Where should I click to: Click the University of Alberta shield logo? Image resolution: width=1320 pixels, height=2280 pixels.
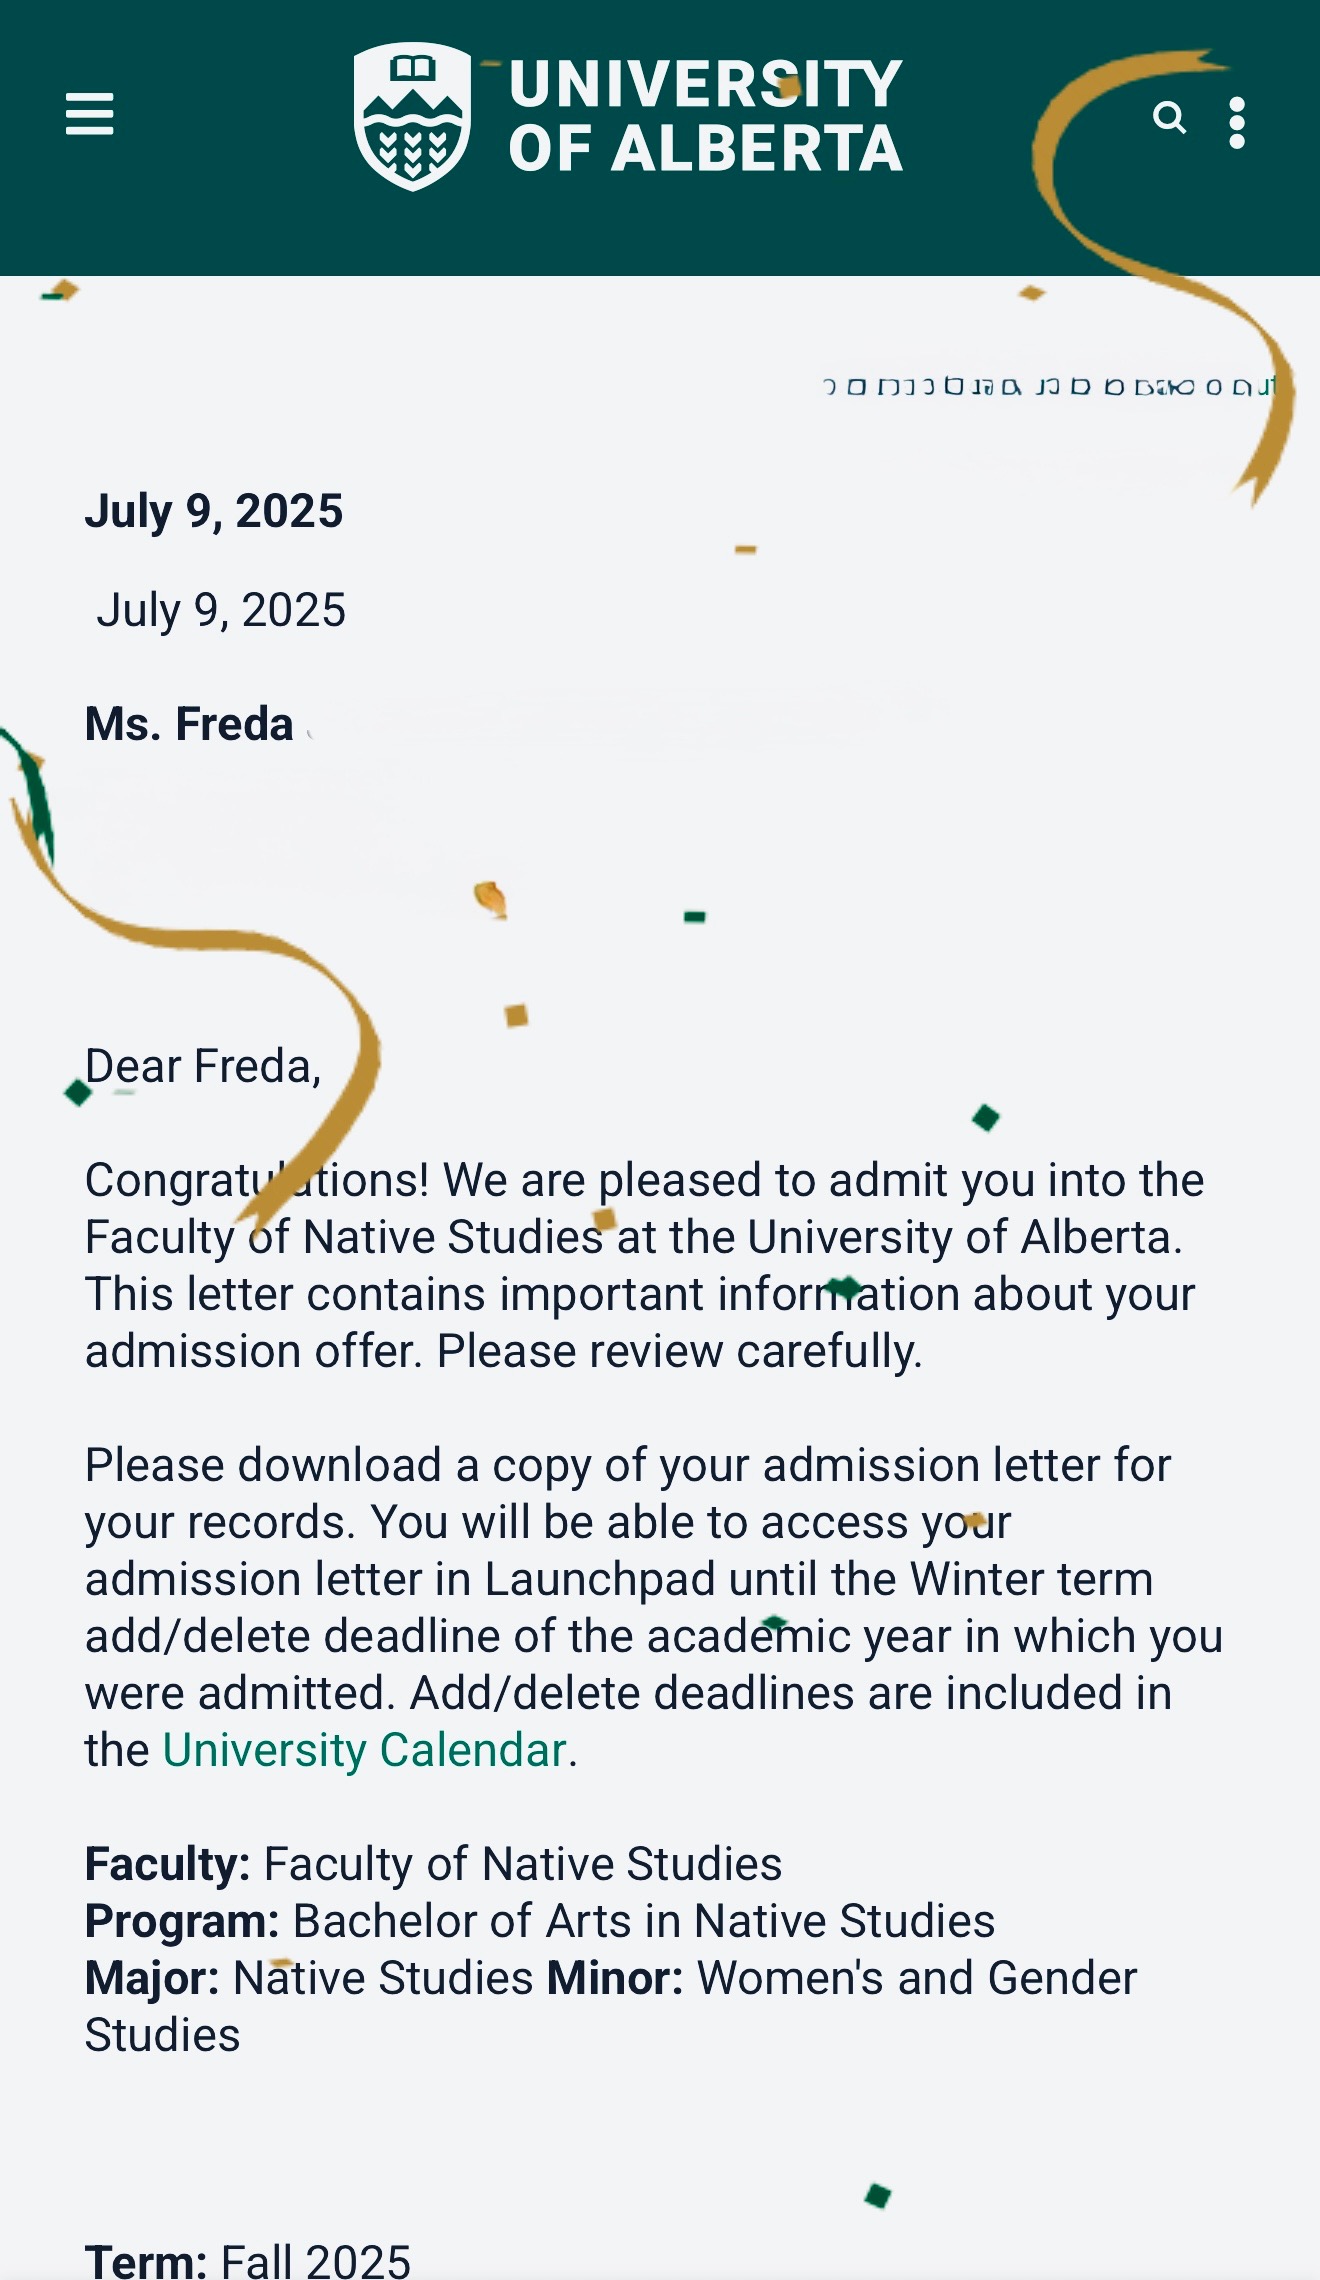(x=413, y=116)
